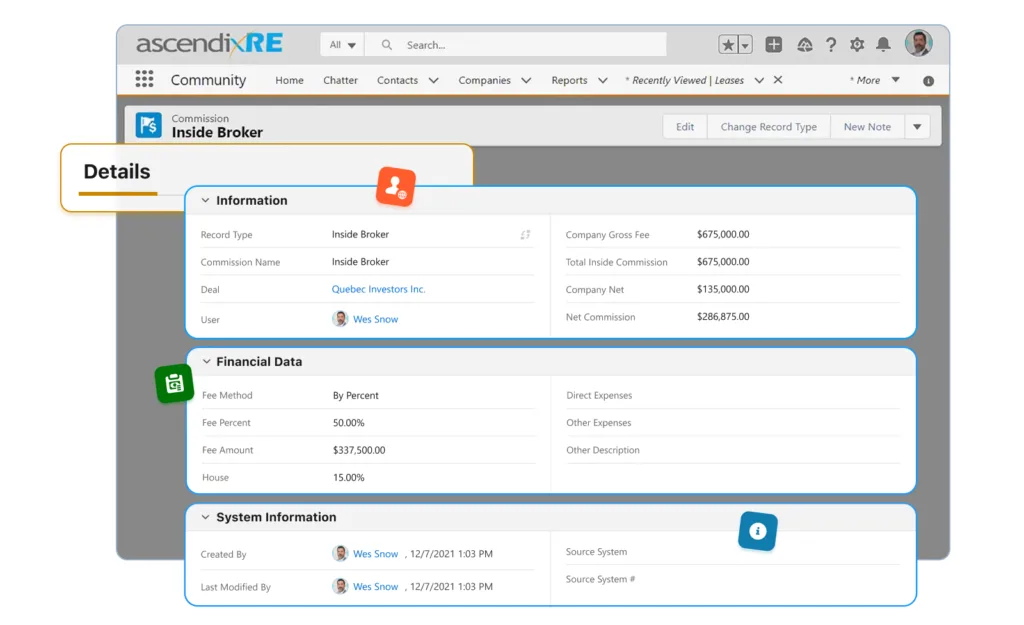Click the blue info badge icon
Image resolution: width=1024 pixels, height=625 pixels.
[757, 531]
